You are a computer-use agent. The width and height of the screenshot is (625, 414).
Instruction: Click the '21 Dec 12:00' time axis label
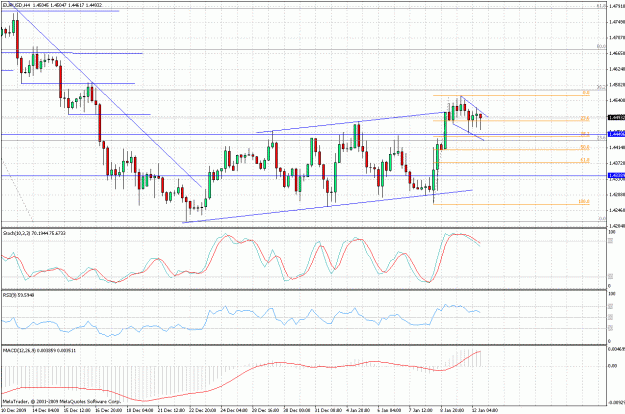171,410
